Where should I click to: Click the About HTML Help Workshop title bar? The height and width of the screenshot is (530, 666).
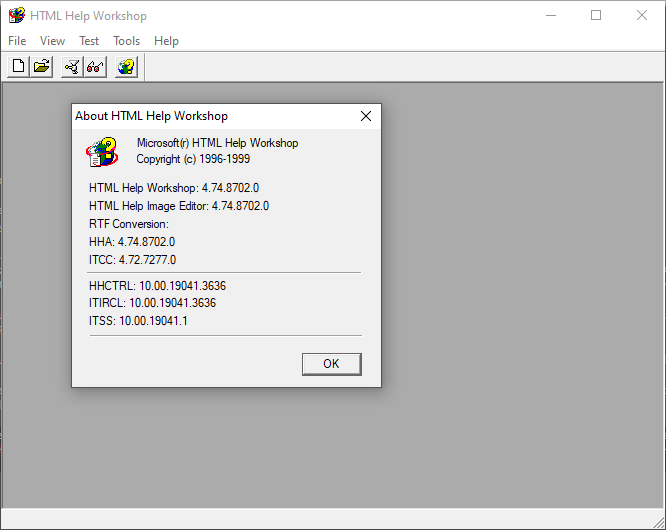click(x=200, y=116)
